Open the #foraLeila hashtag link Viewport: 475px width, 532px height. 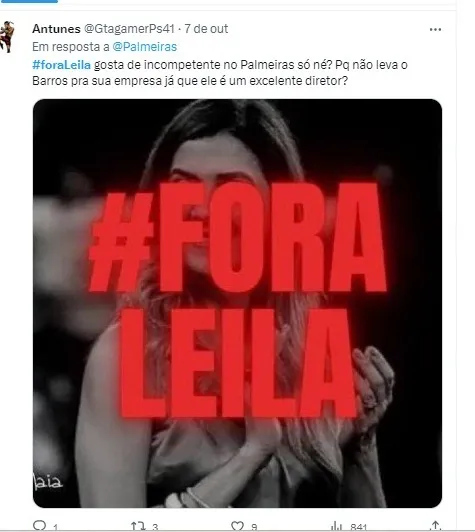(61, 64)
